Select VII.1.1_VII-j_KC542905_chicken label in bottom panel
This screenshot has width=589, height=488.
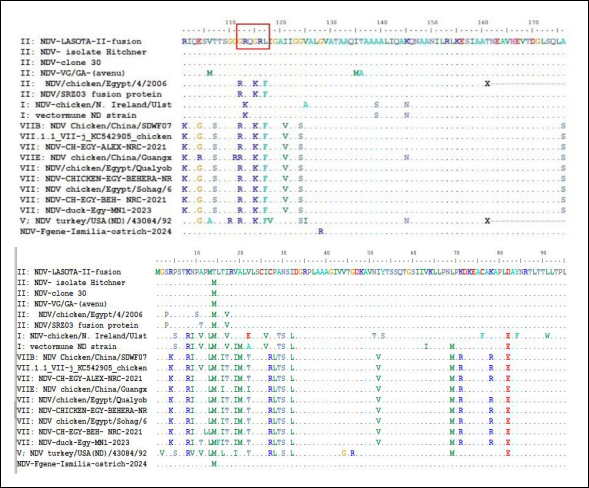[x=82, y=368]
